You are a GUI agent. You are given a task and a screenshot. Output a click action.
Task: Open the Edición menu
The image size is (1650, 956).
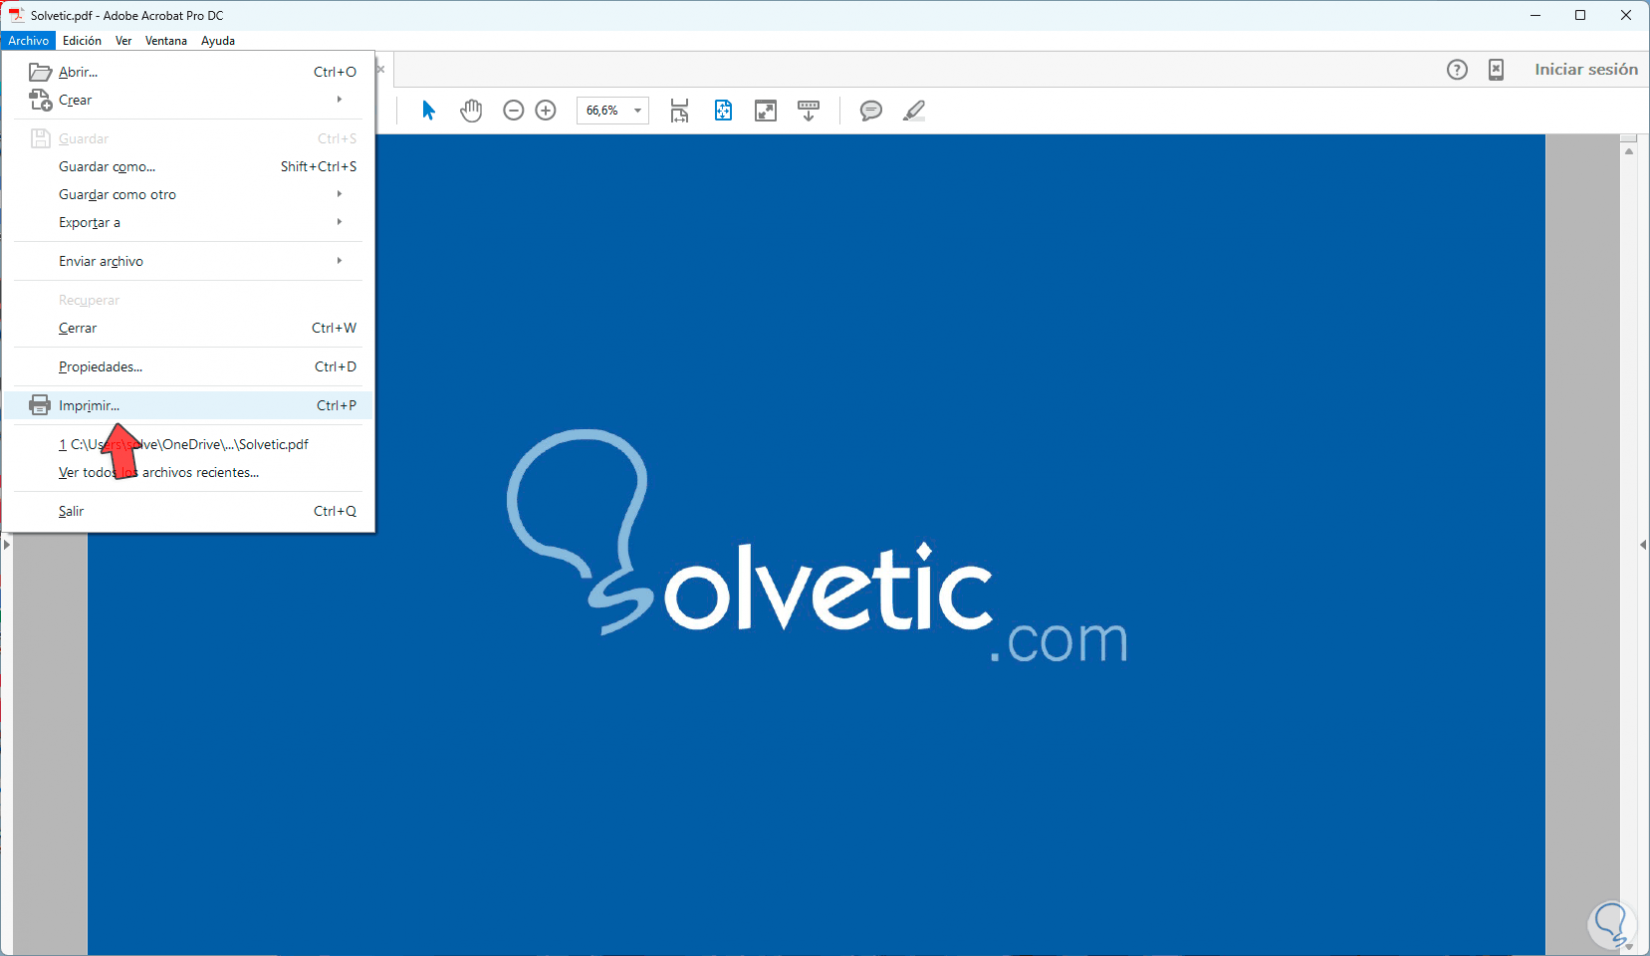click(82, 41)
